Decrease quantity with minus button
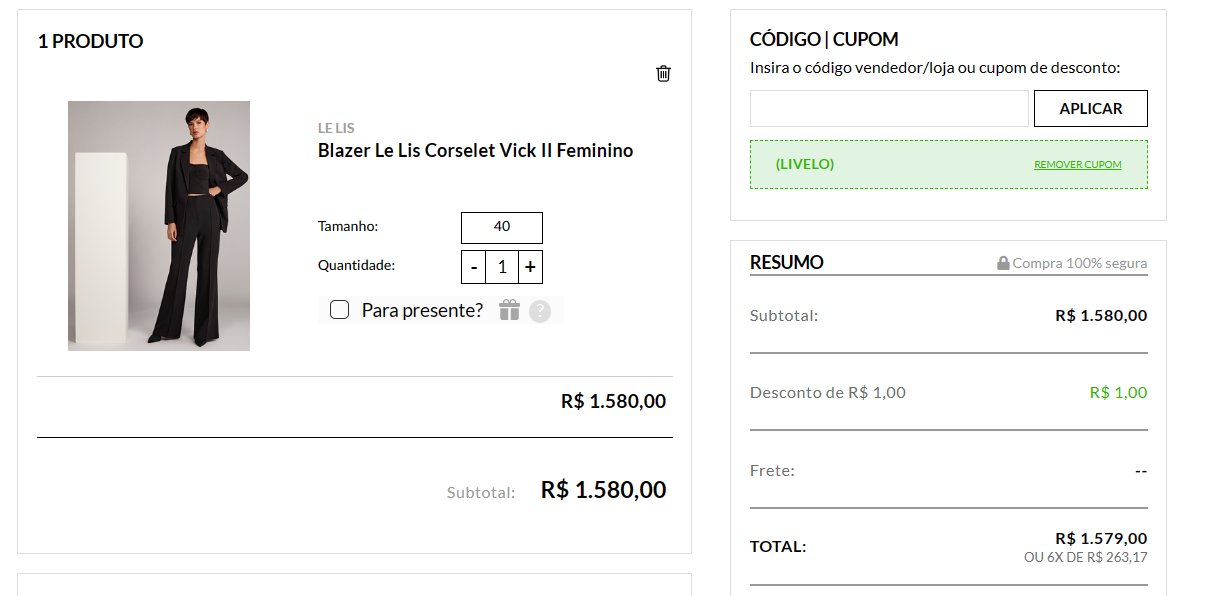The image size is (1208, 596). tap(474, 267)
